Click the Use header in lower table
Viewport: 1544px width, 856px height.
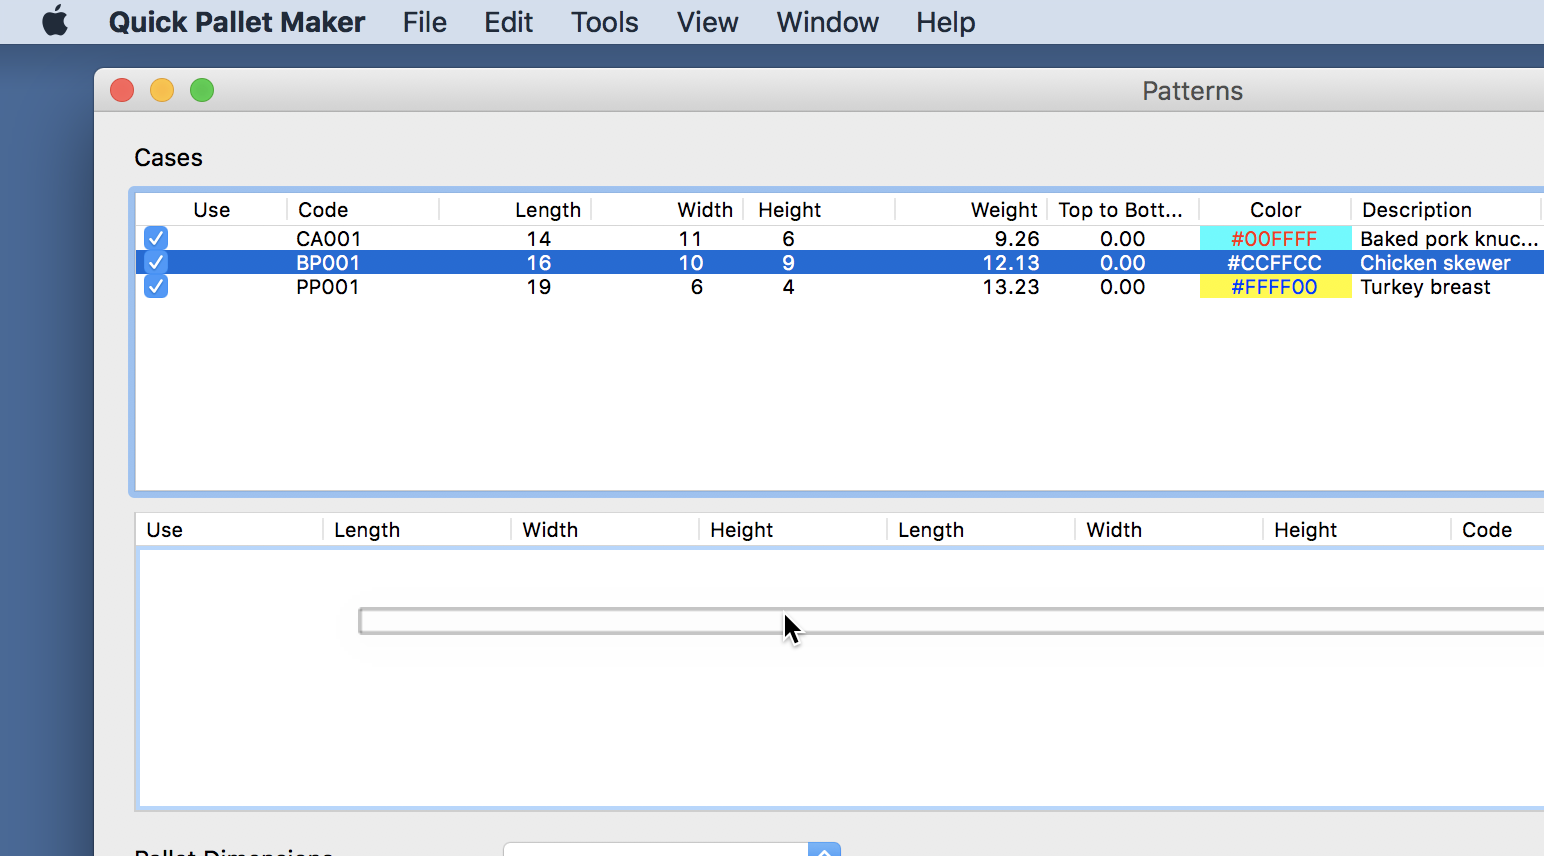coord(165,530)
